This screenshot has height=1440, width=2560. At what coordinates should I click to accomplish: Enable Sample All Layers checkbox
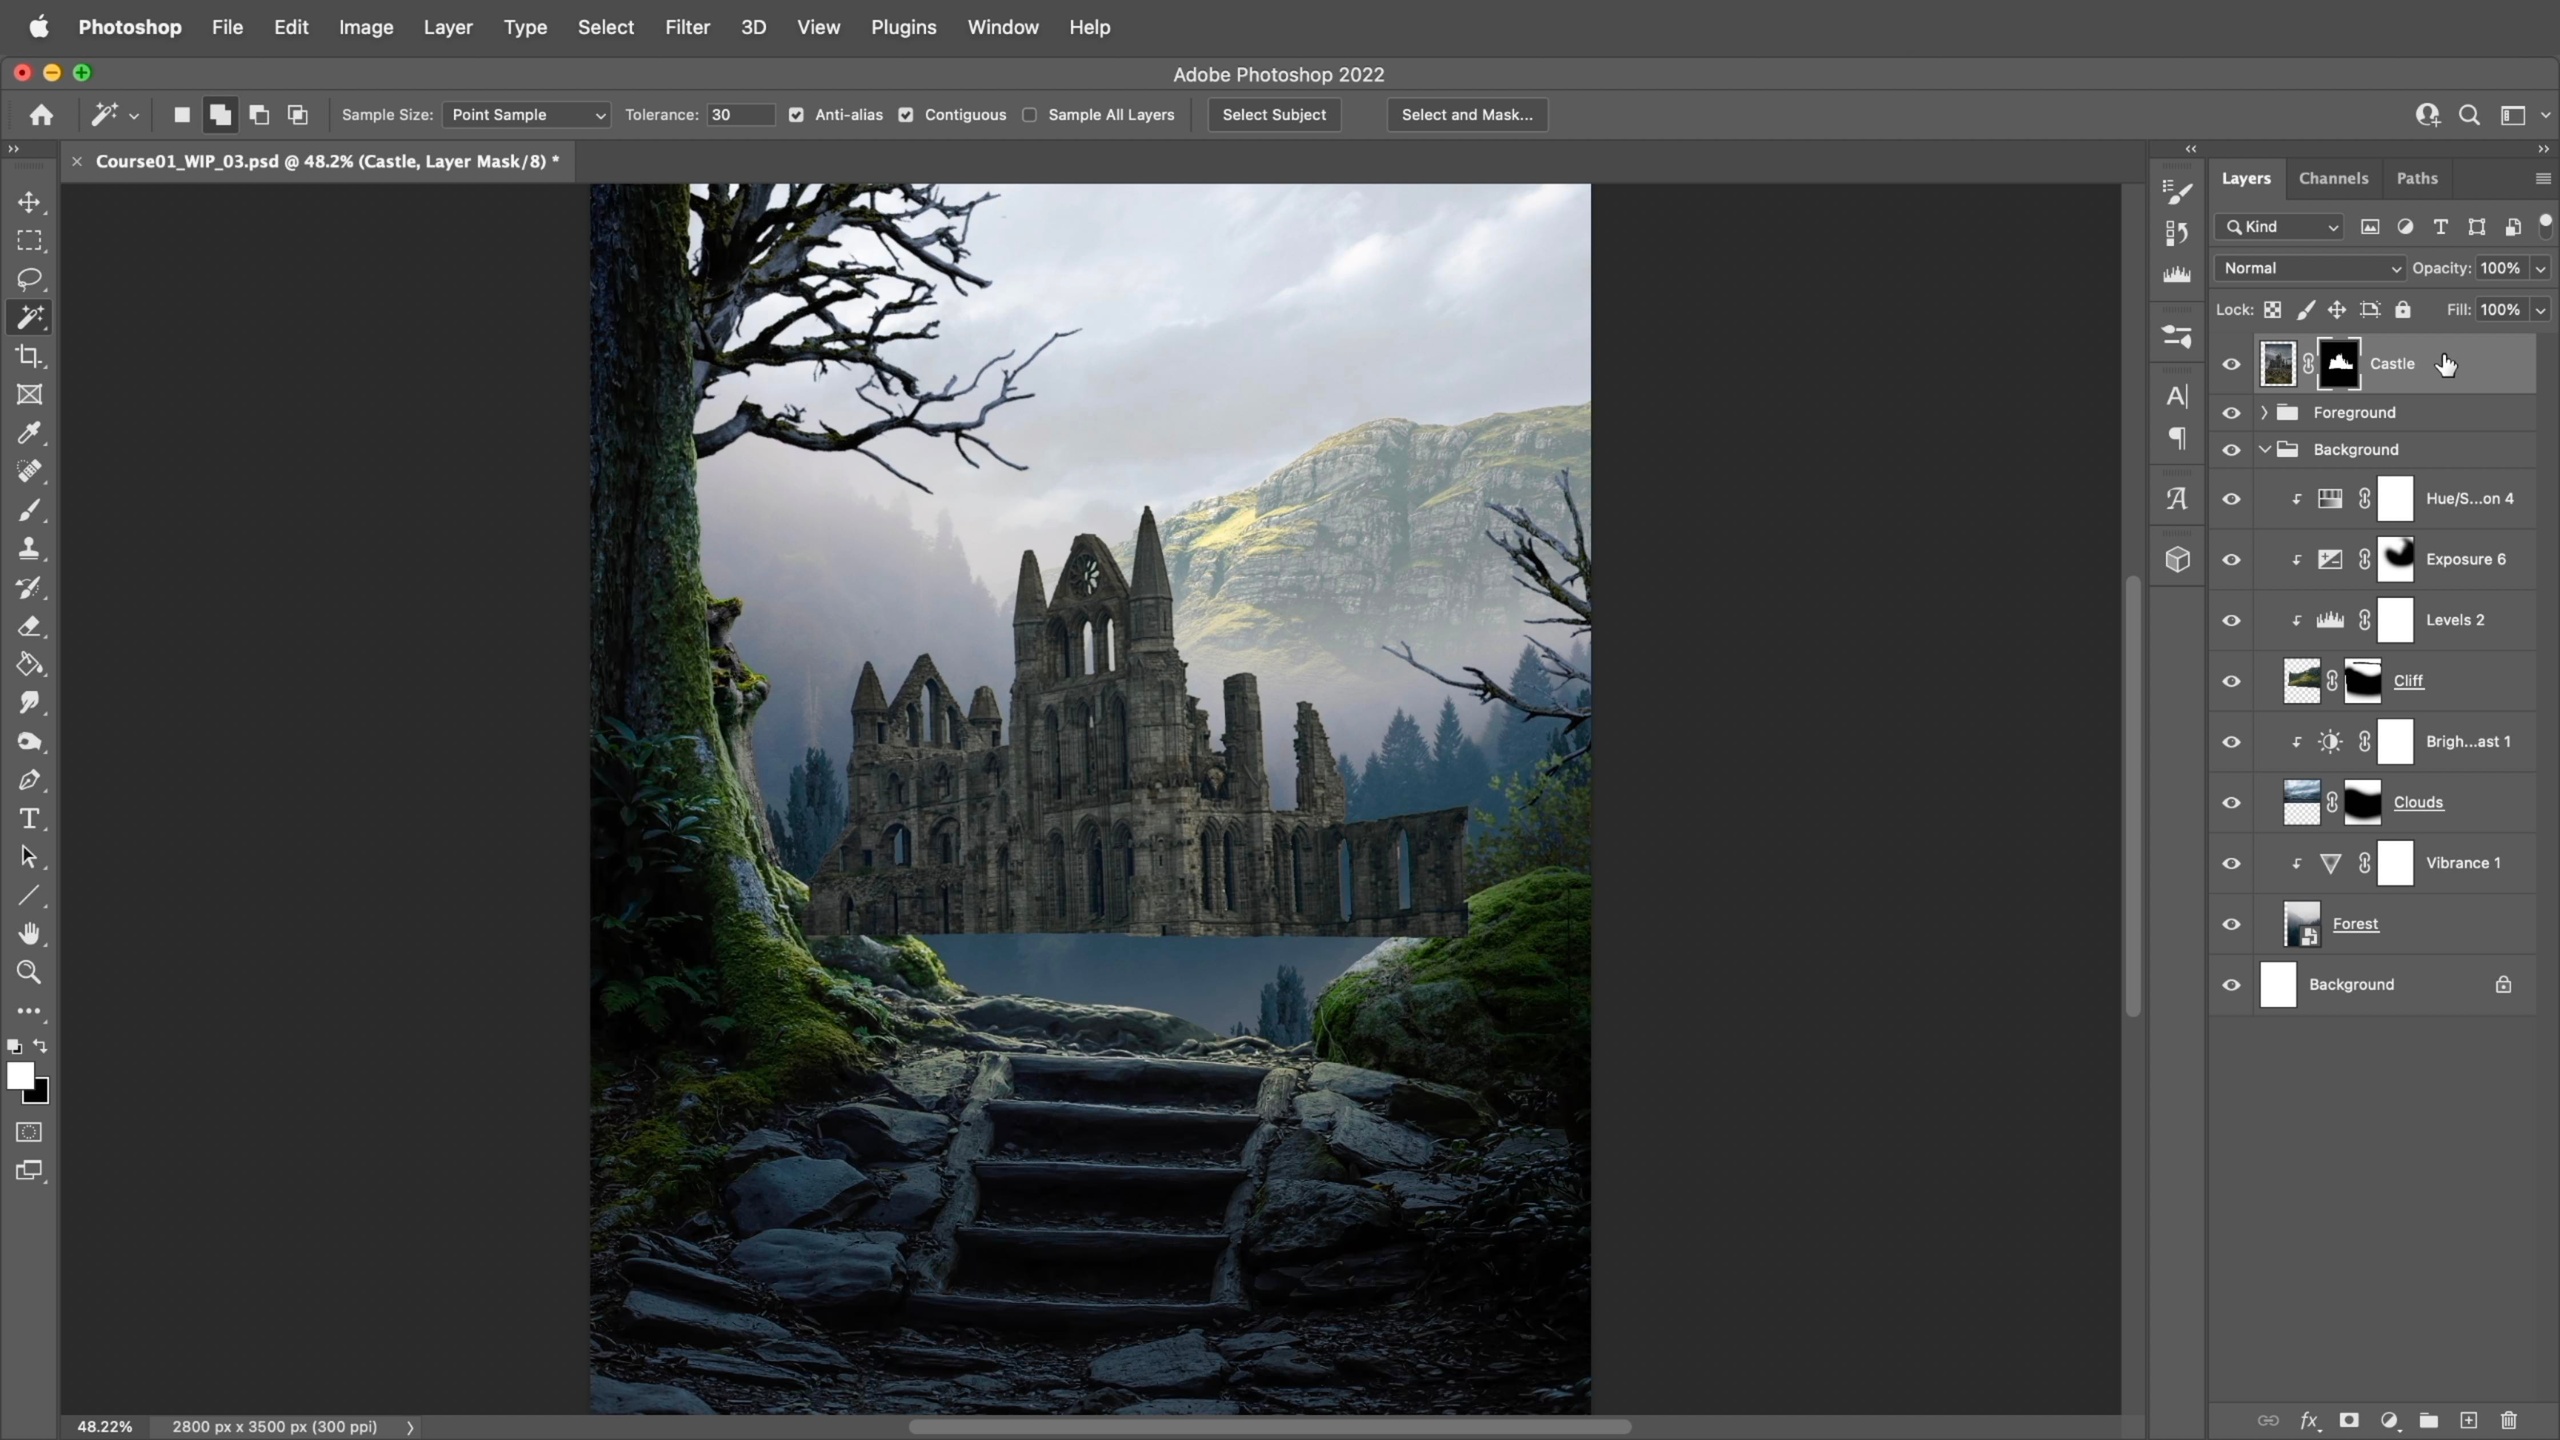pyautogui.click(x=1030, y=115)
